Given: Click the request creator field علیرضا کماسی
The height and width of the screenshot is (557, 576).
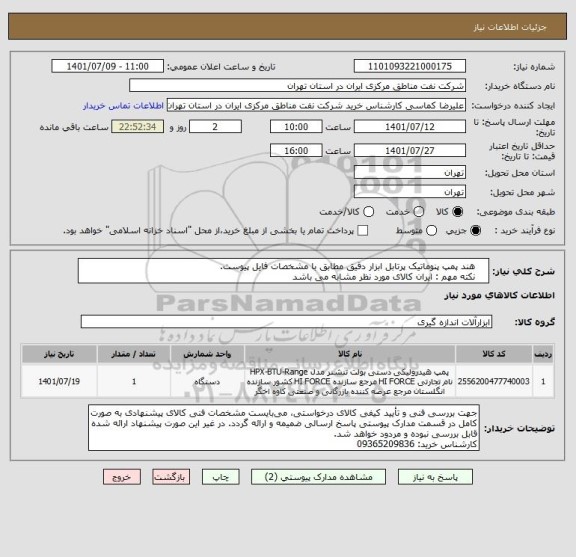Looking at the screenshot, I should coord(316,105).
